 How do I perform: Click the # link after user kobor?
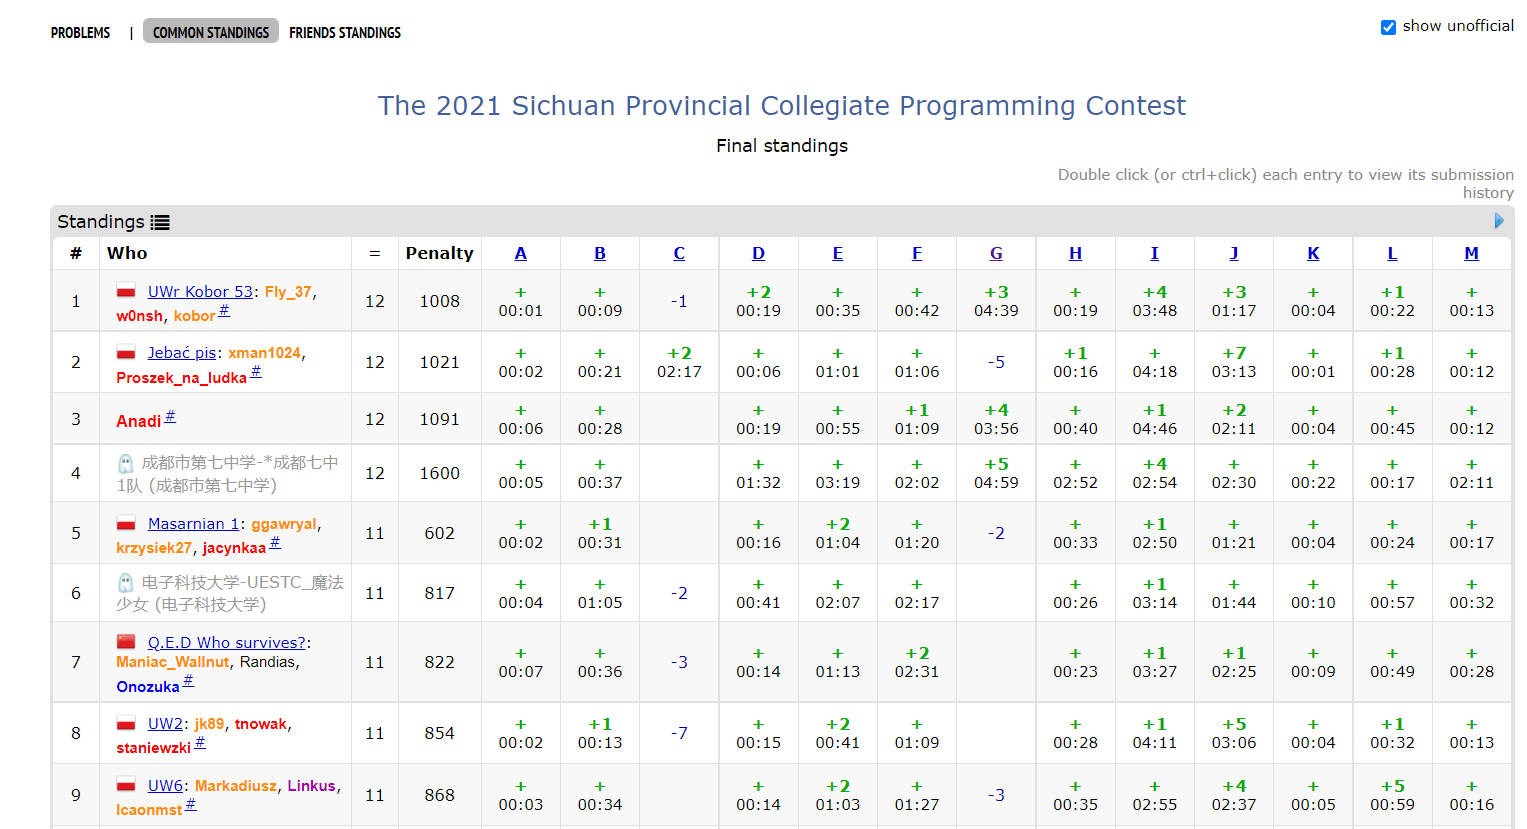(224, 311)
